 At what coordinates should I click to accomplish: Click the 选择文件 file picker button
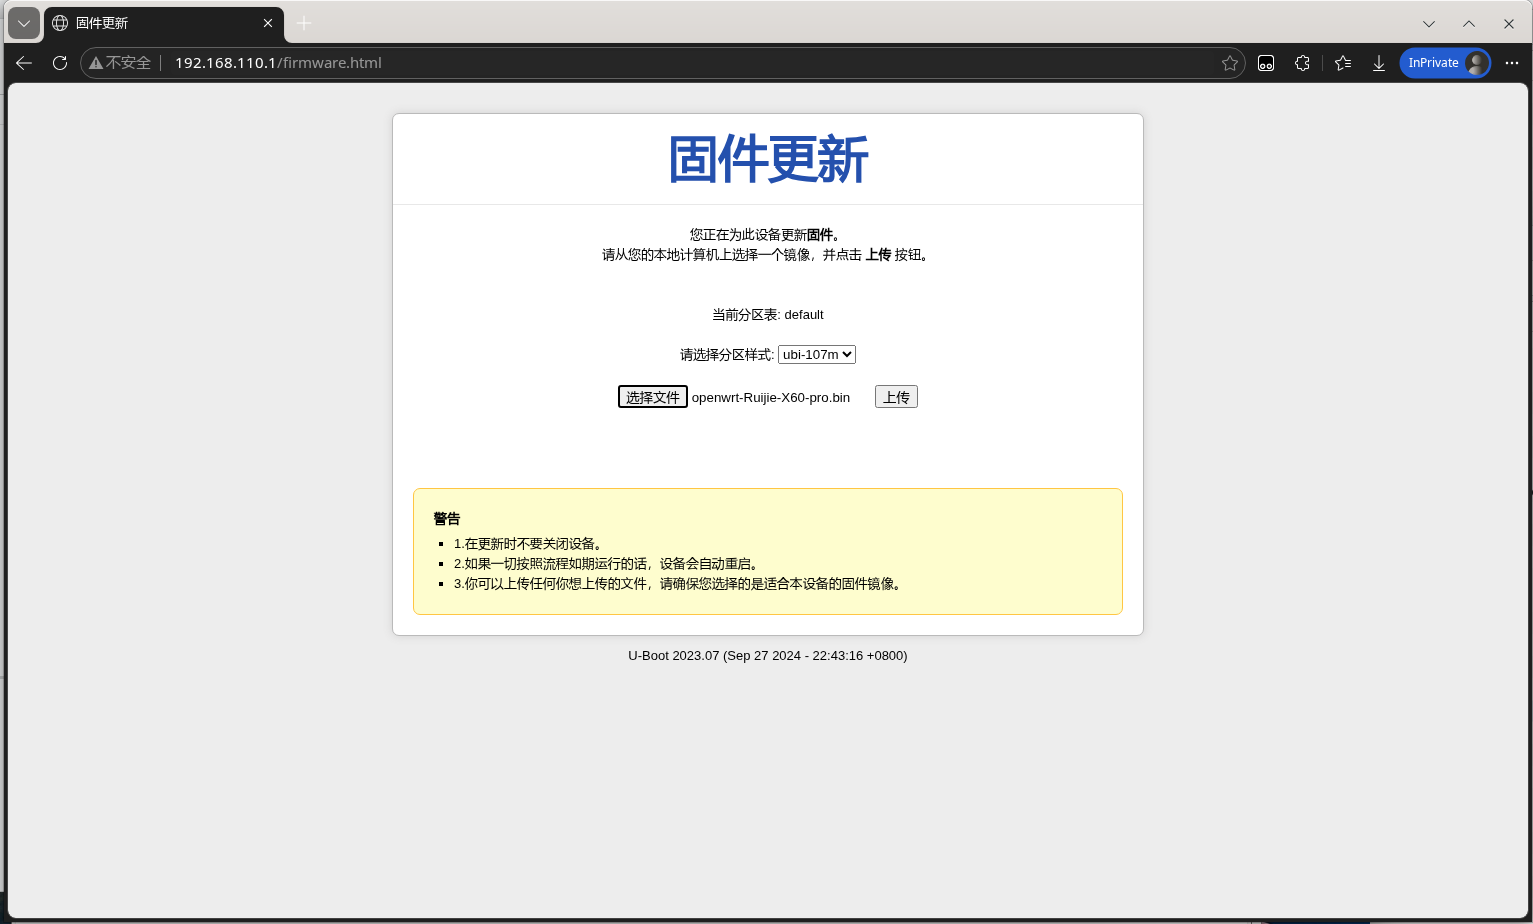[652, 396]
